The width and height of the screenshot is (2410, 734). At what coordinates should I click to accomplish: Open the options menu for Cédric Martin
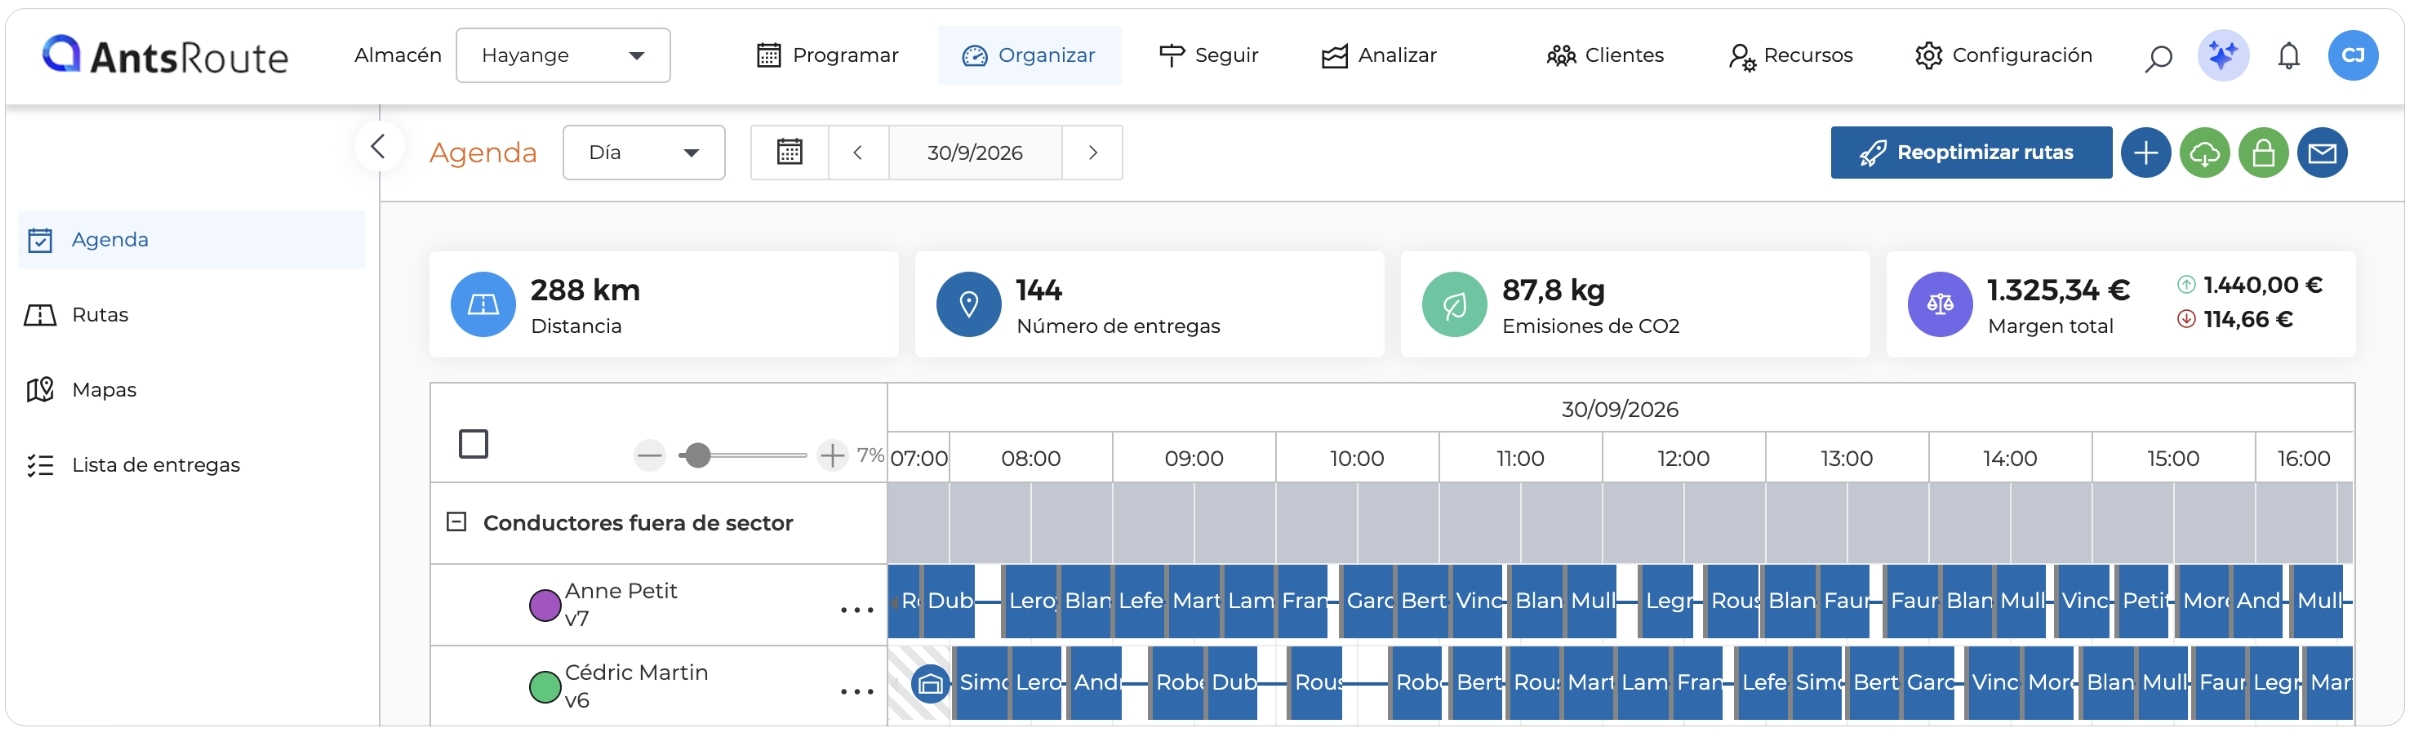point(857,691)
